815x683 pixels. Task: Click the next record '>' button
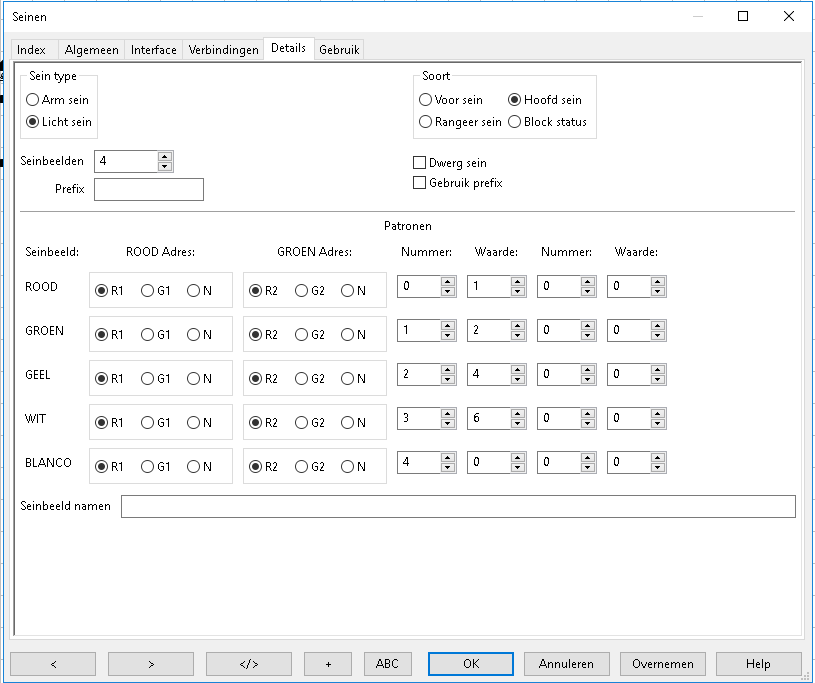pyautogui.click(x=150, y=664)
